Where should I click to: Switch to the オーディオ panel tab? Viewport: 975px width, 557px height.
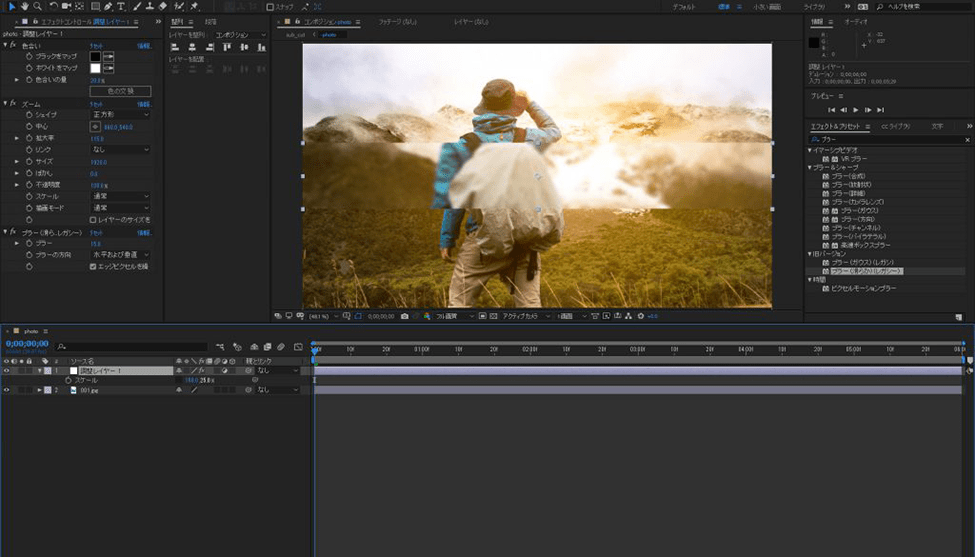click(856, 22)
